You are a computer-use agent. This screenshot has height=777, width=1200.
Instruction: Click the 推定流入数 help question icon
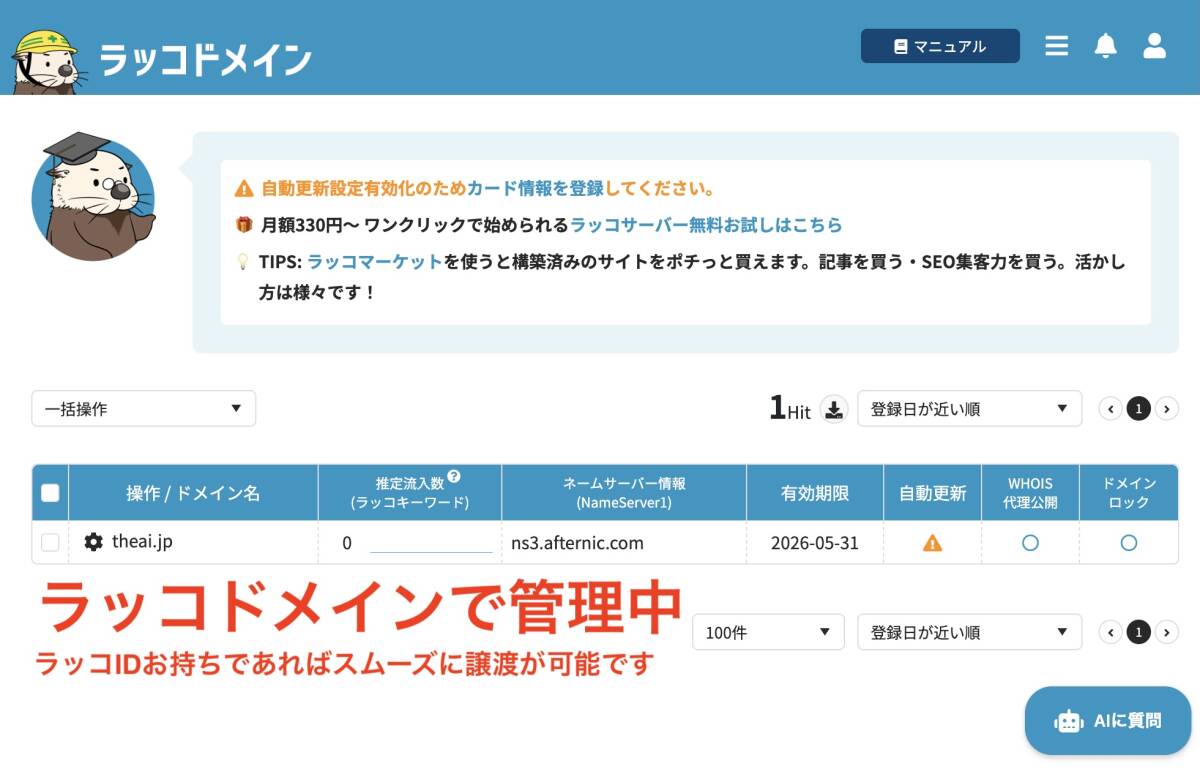pos(454,476)
